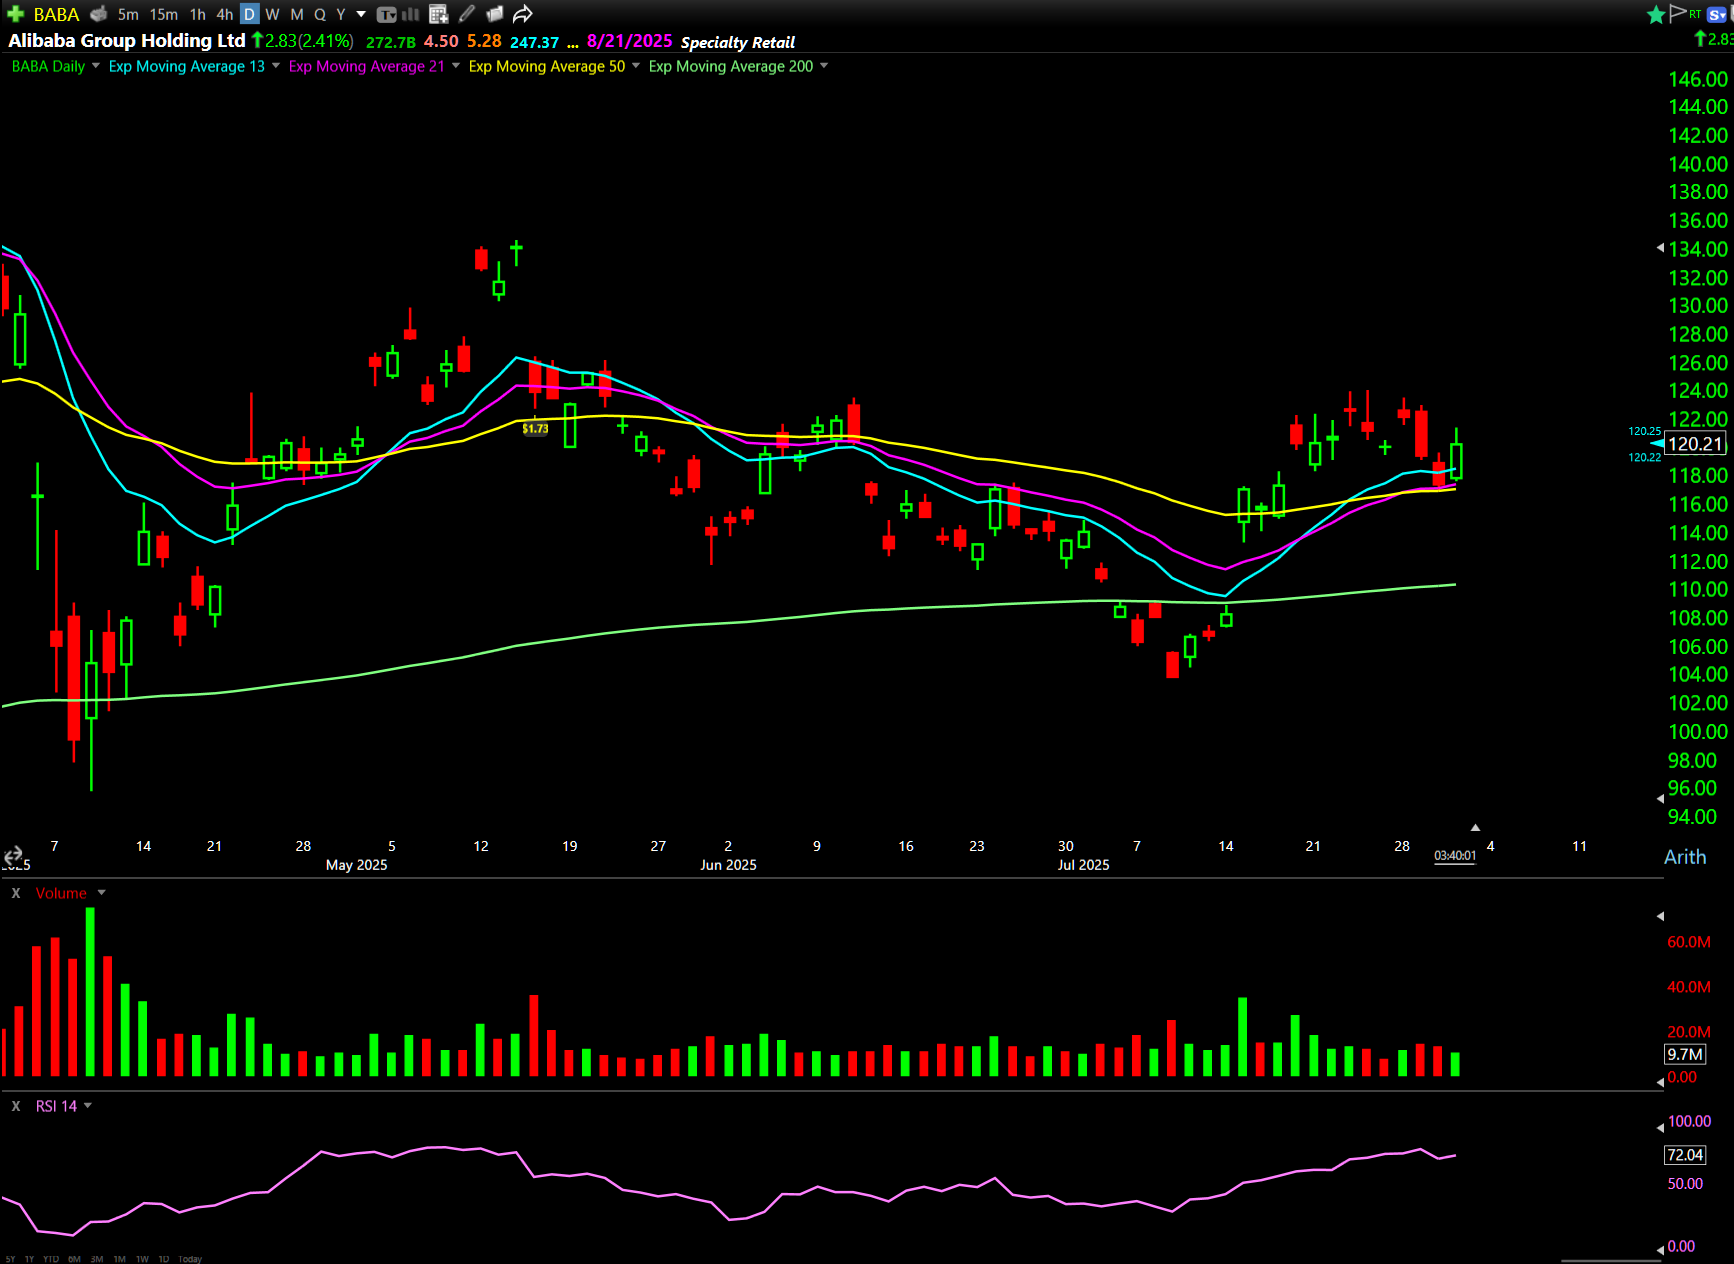Close the RSI 14 pane with X
The height and width of the screenshot is (1264, 1734).
click(x=16, y=1106)
